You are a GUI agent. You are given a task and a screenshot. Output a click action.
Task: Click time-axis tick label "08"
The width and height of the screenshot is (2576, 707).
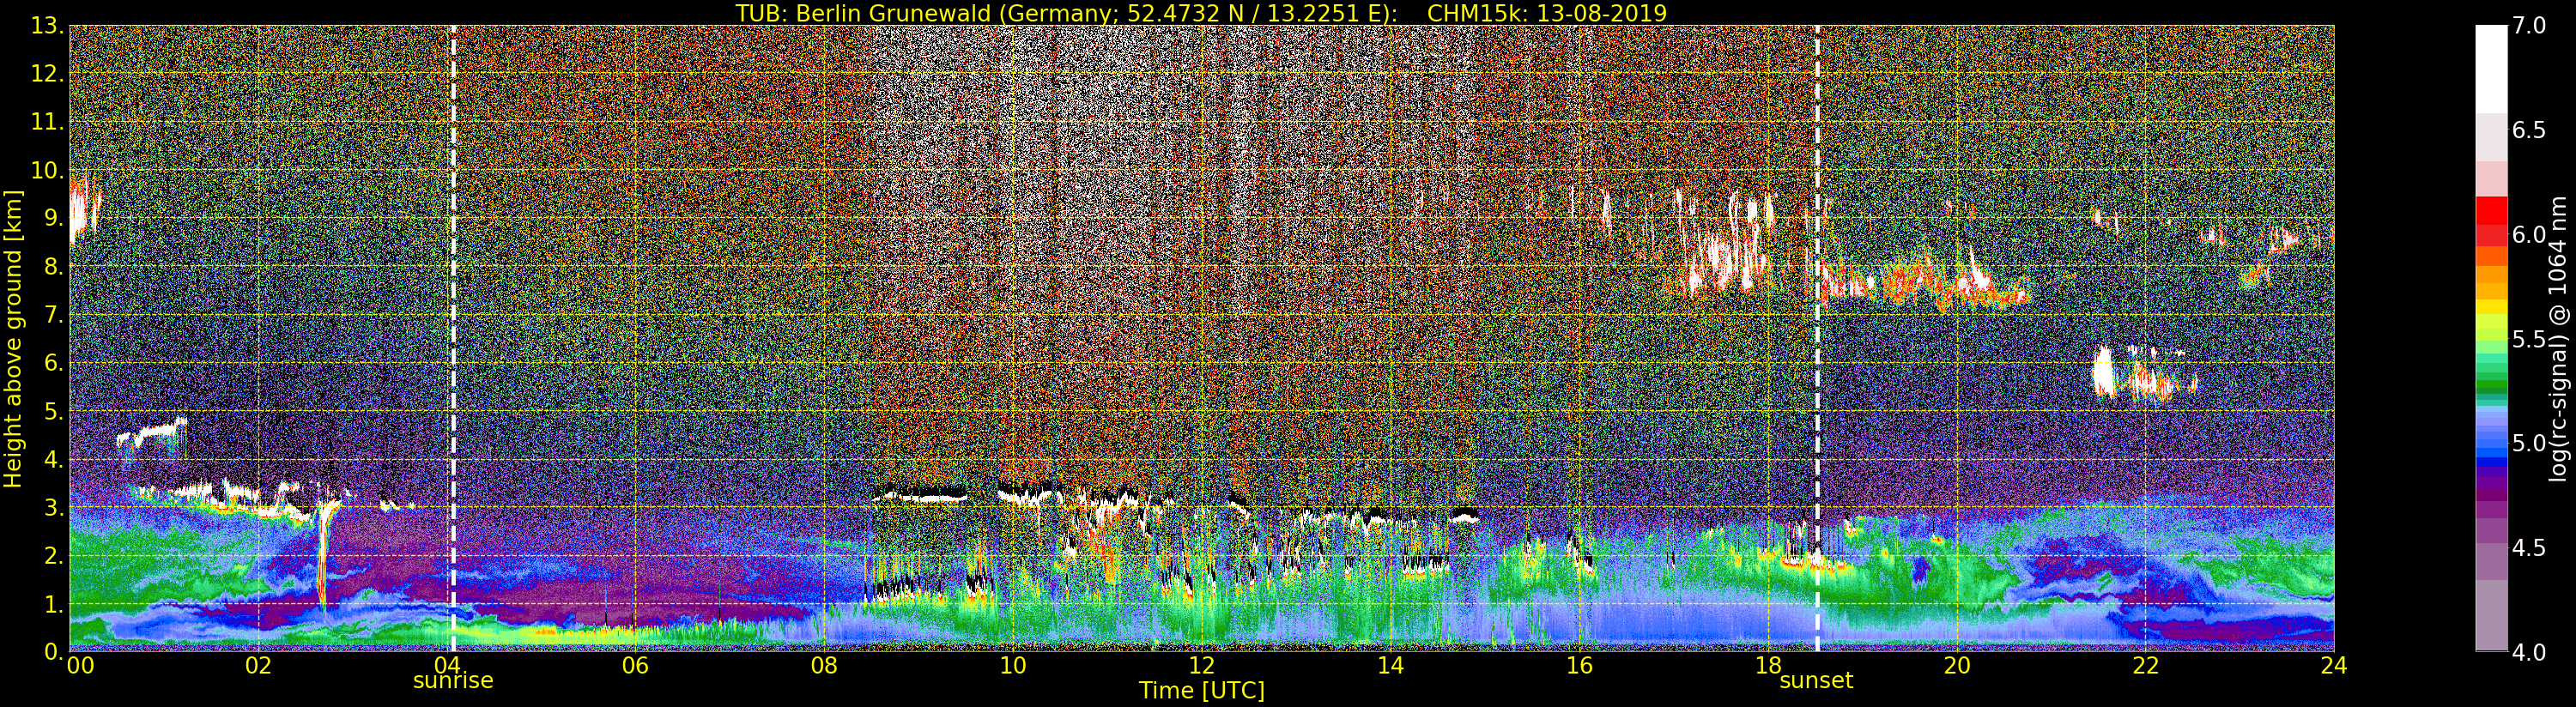click(x=824, y=666)
